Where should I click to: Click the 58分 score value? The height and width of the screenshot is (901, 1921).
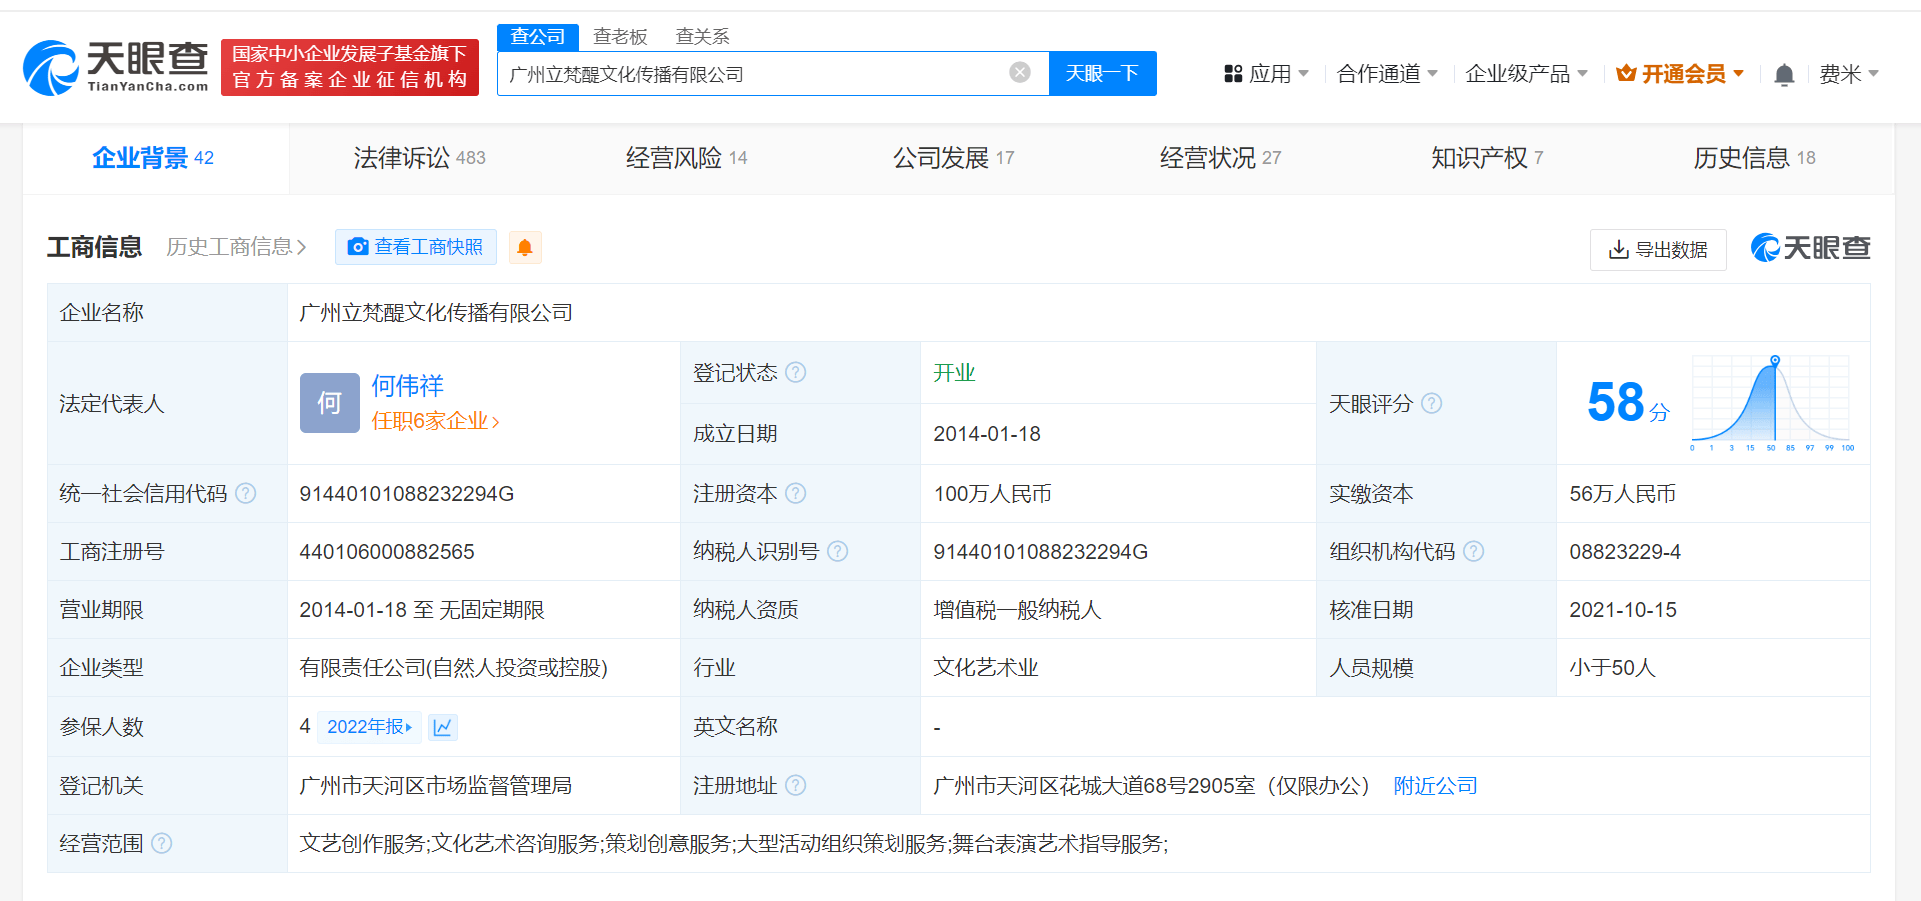(1628, 403)
